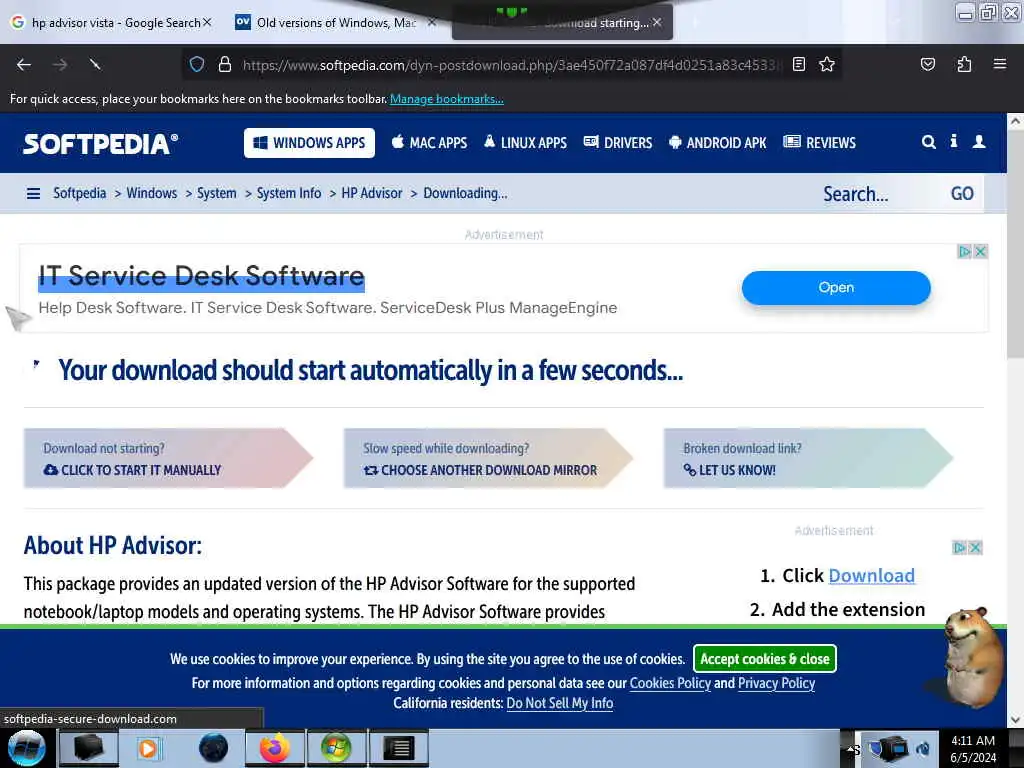
Task: Click System breadcrumb link
Action: click(217, 193)
